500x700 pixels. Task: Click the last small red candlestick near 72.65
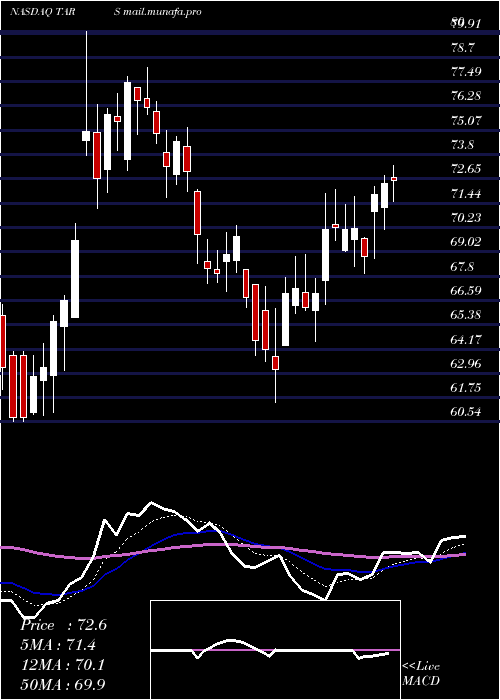click(x=394, y=179)
